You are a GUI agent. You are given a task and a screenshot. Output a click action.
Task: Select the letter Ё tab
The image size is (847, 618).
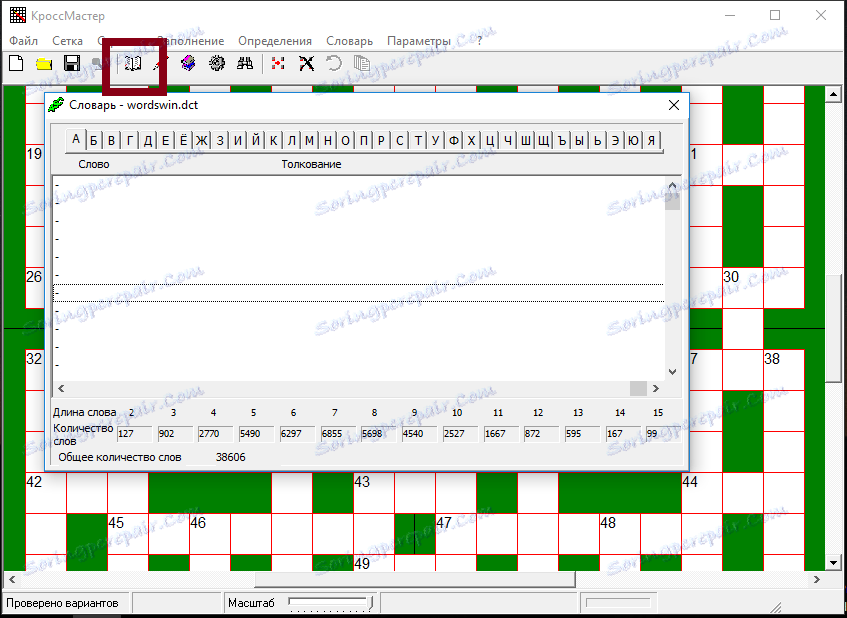[184, 141]
